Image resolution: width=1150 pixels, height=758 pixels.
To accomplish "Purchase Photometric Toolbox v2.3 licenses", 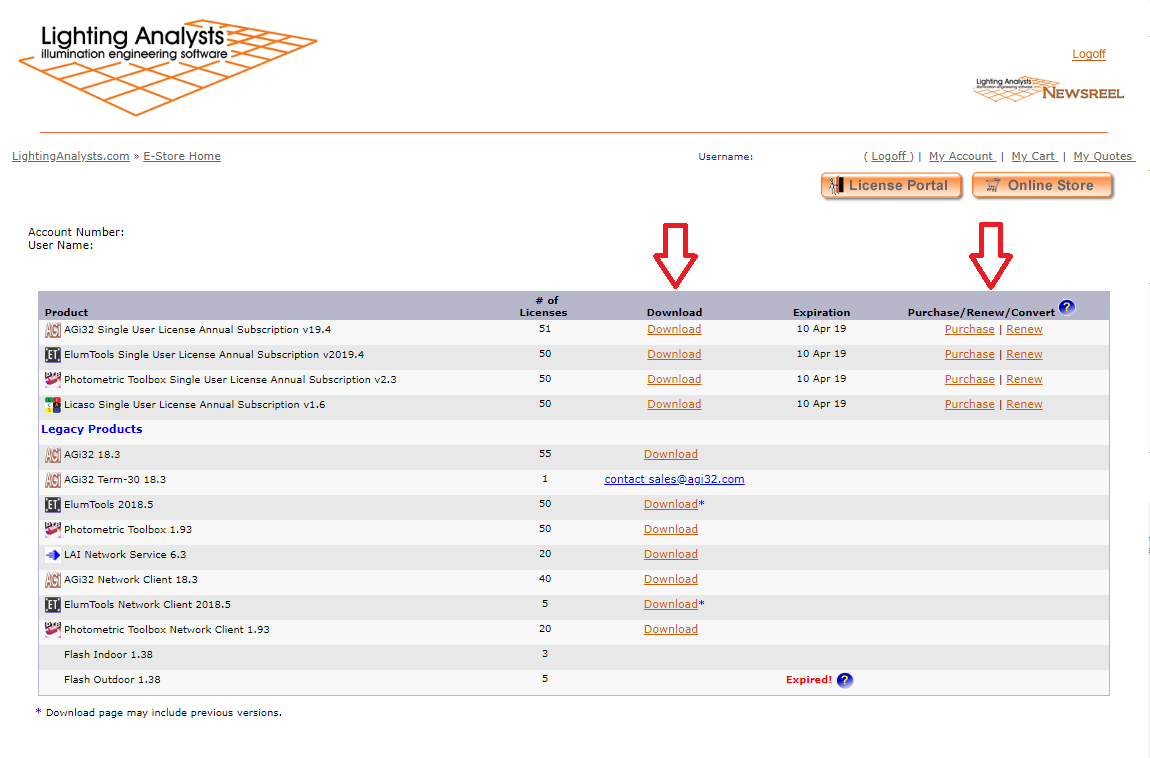I will (x=970, y=380).
